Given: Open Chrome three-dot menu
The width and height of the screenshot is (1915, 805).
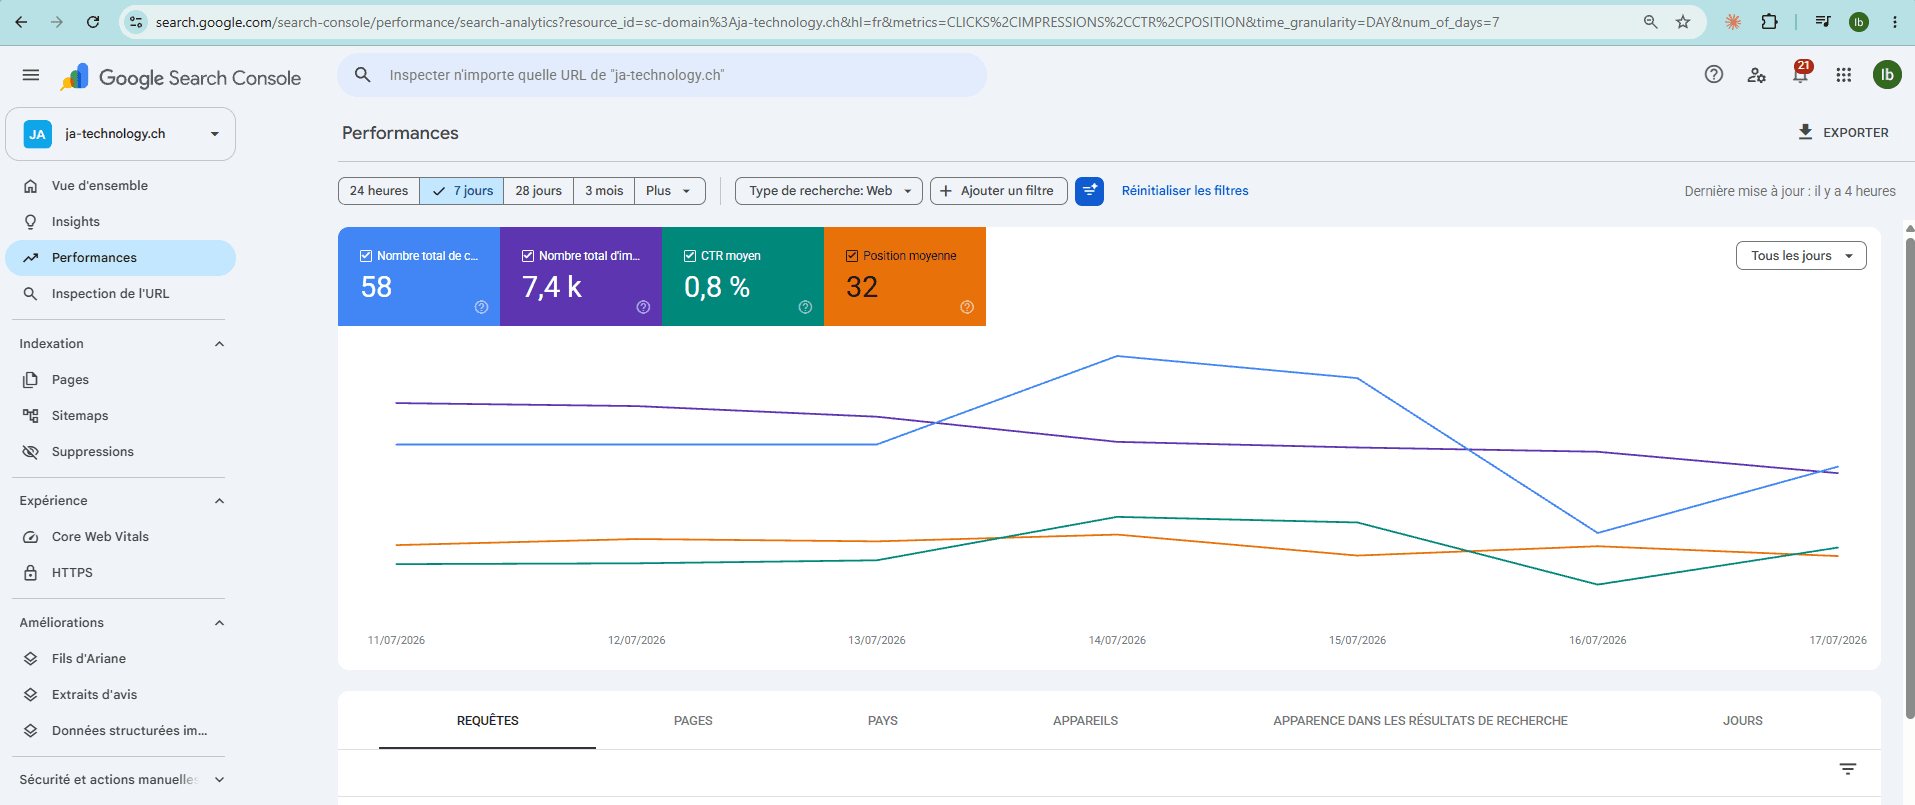Looking at the screenshot, I should 1895,22.
